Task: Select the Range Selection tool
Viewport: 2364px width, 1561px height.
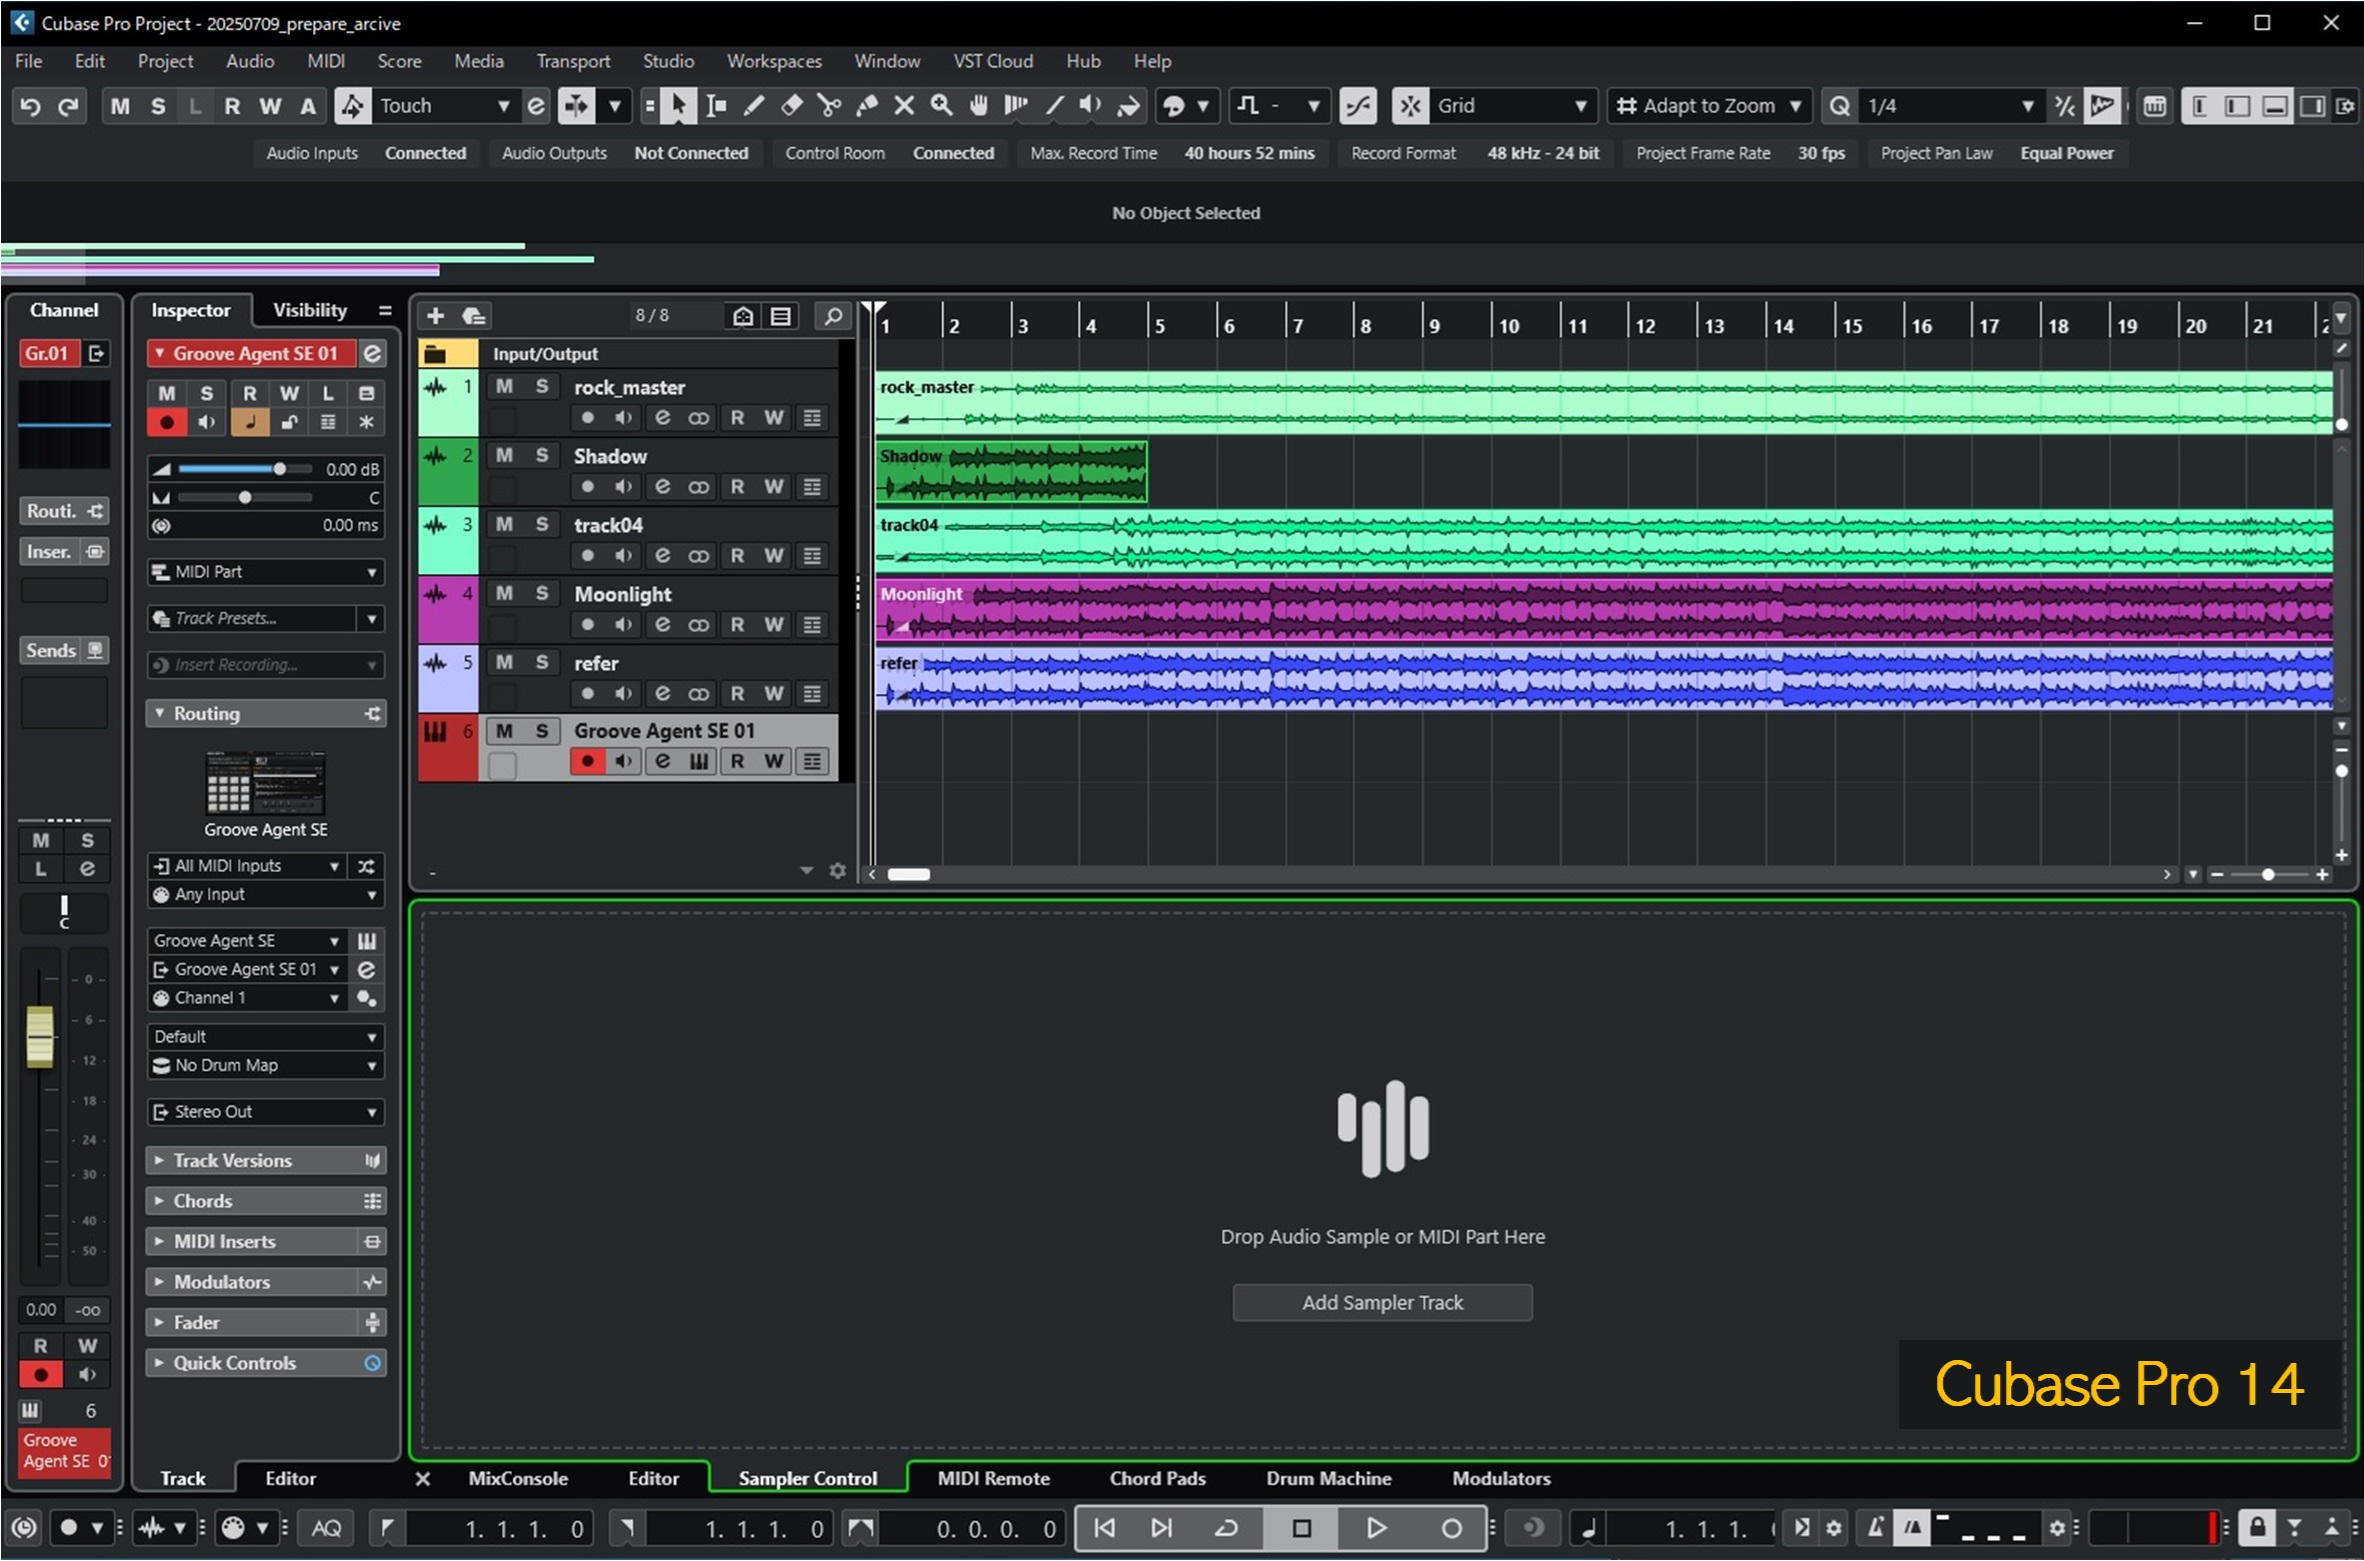Action: pyautogui.click(x=716, y=105)
